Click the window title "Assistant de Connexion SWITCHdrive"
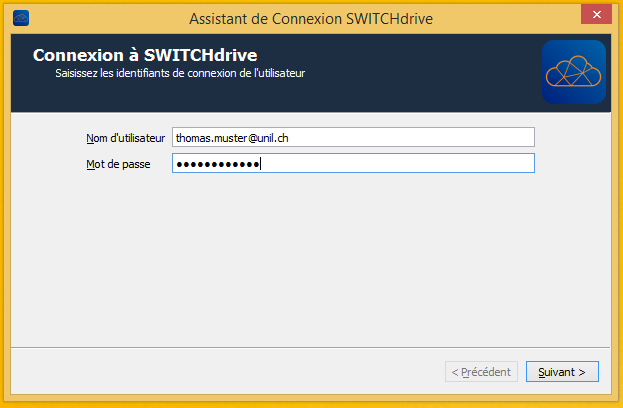The height and width of the screenshot is (408, 623). pos(310,17)
